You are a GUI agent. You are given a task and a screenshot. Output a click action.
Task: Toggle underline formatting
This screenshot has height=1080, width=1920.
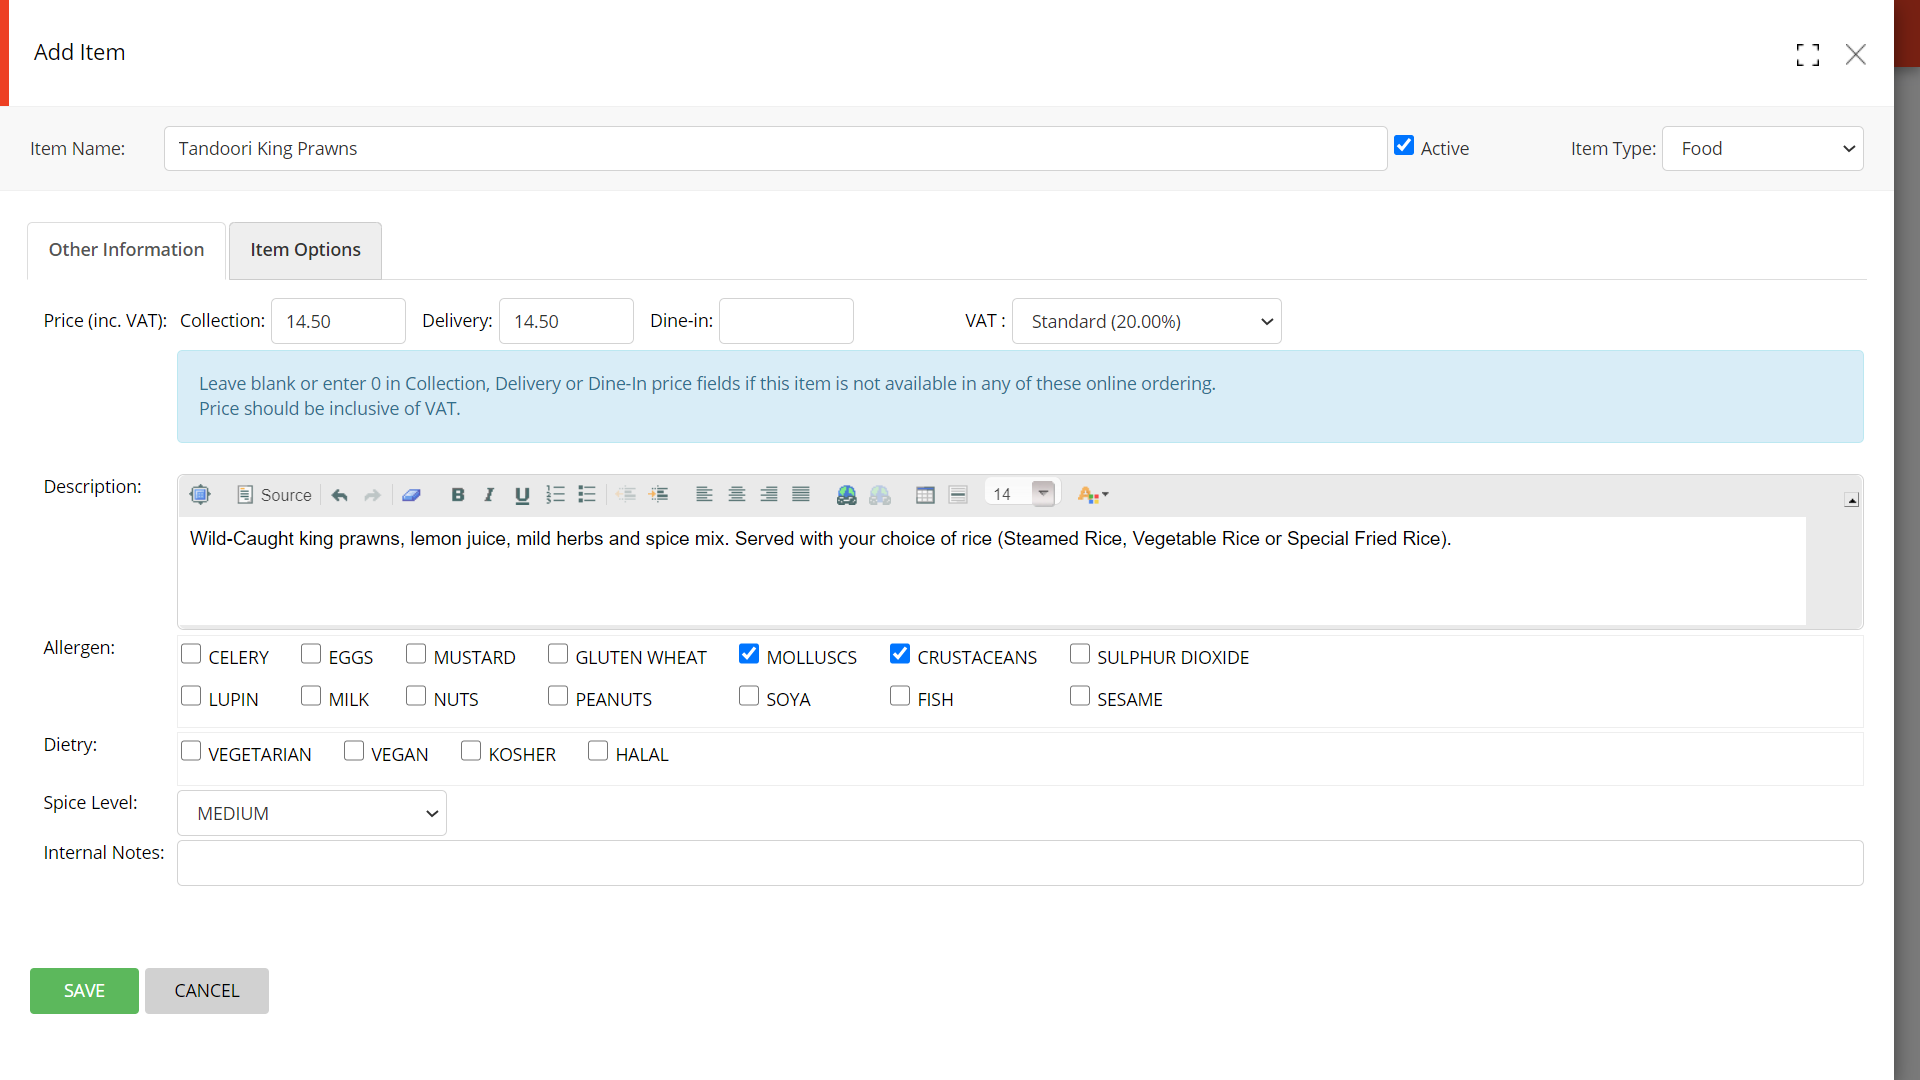[x=522, y=494]
